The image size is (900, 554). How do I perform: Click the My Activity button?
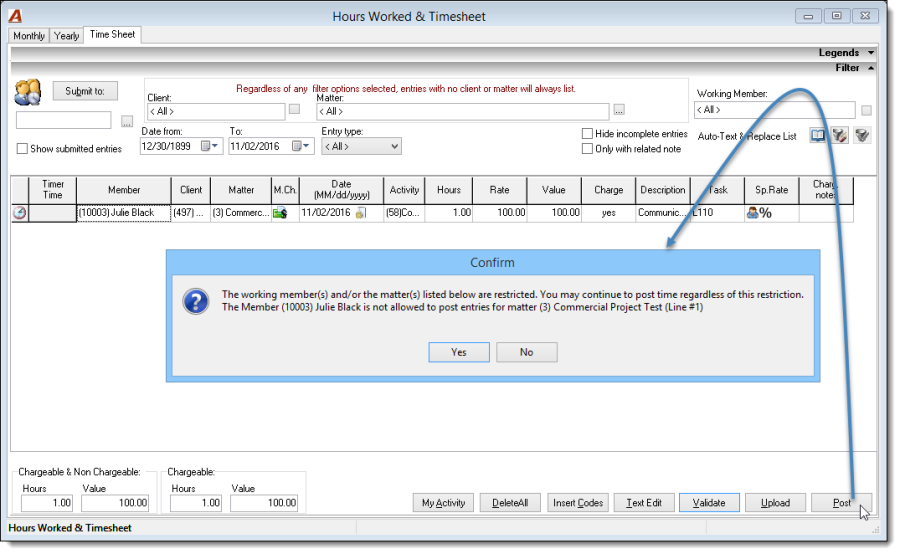443,503
